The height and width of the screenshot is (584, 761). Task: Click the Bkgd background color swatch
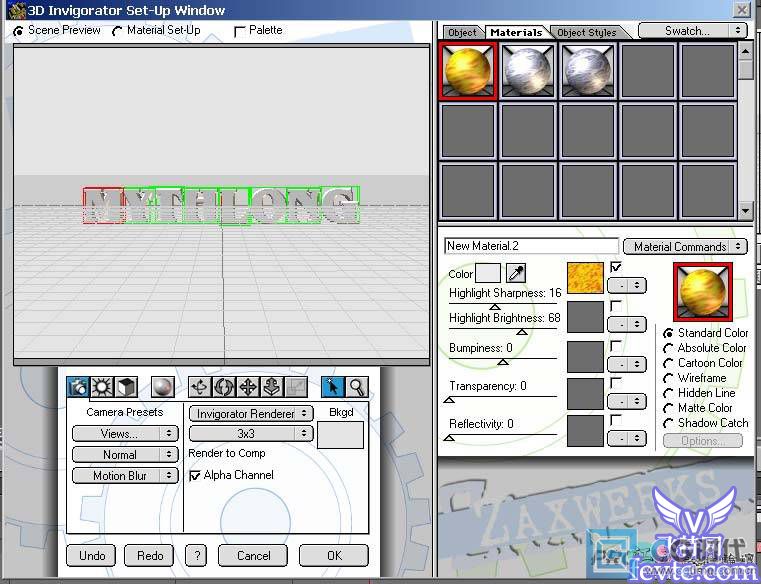[340, 435]
